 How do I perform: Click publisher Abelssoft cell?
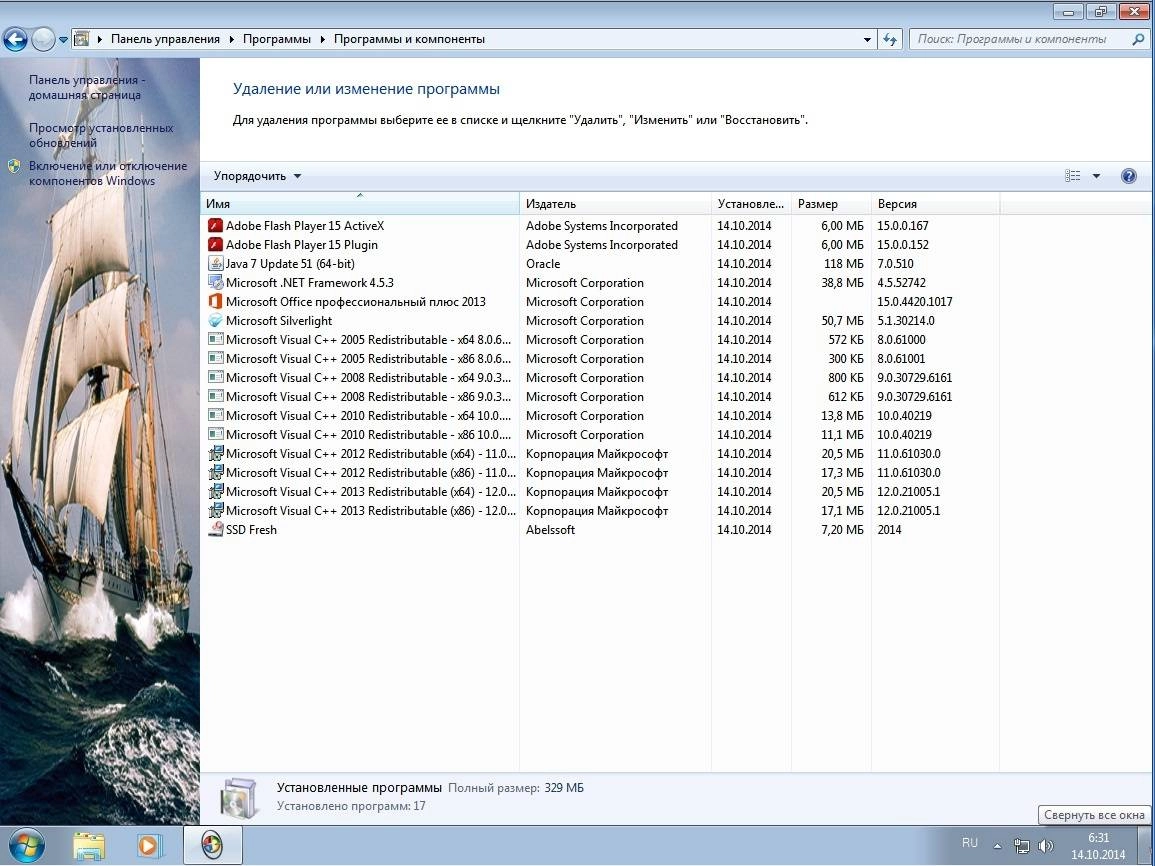pos(550,529)
